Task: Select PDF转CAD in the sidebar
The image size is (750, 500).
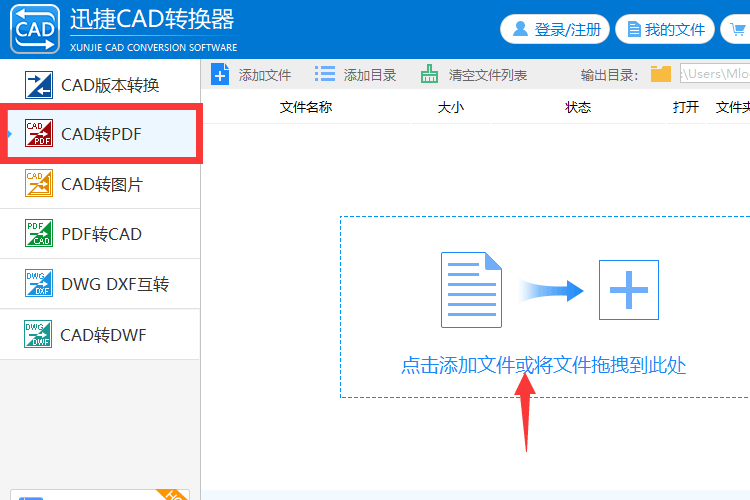Action: click(100, 233)
